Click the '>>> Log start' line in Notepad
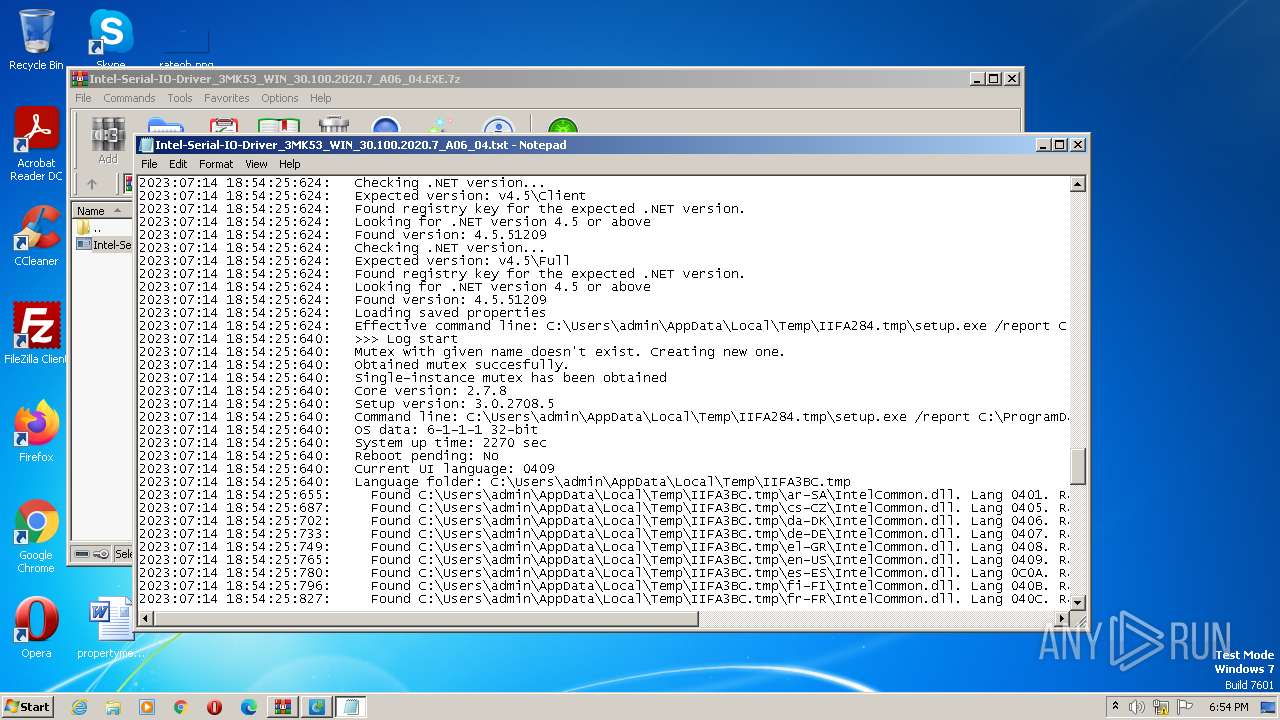The height and width of the screenshot is (720, 1280). (x=406, y=339)
